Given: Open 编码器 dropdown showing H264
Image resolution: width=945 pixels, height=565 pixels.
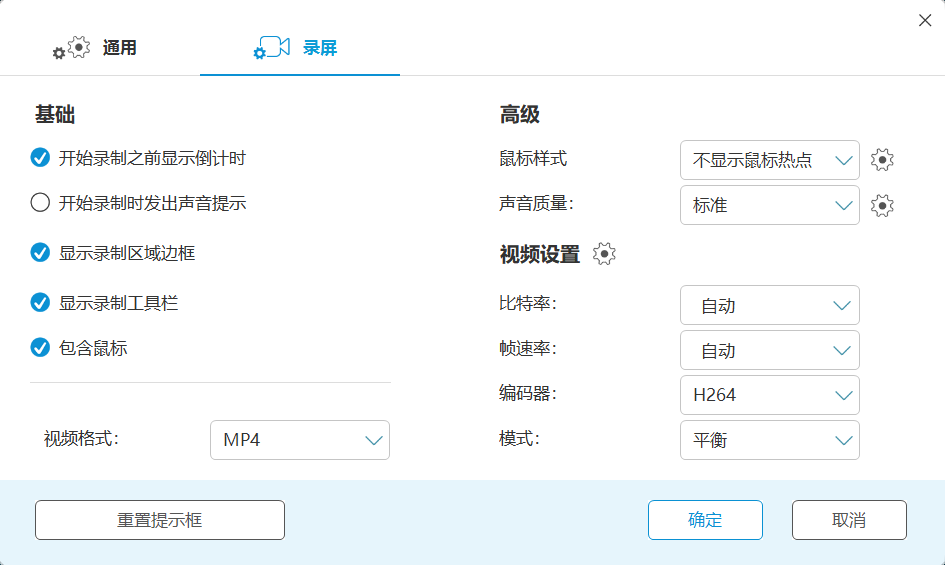Looking at the screenshot, I should [770, 395].
